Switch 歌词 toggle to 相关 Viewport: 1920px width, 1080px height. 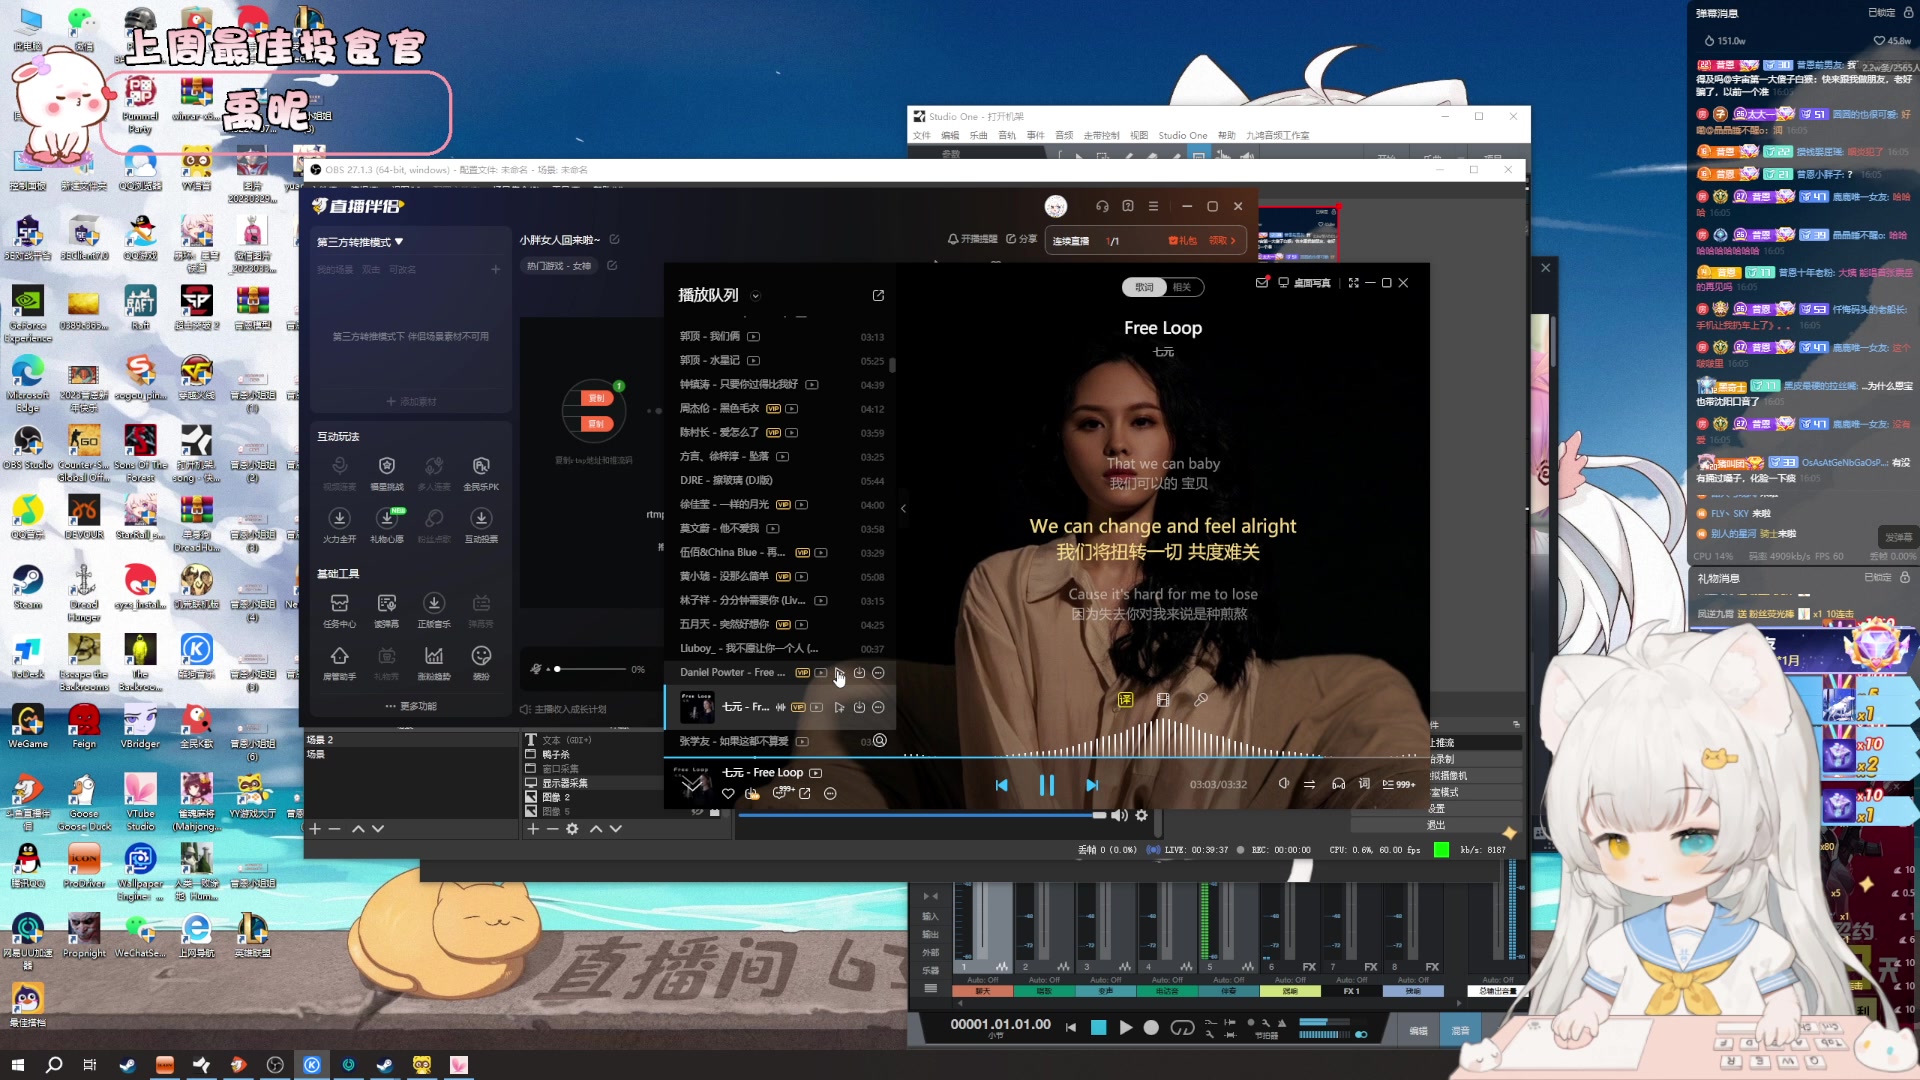click(1182, 287)
